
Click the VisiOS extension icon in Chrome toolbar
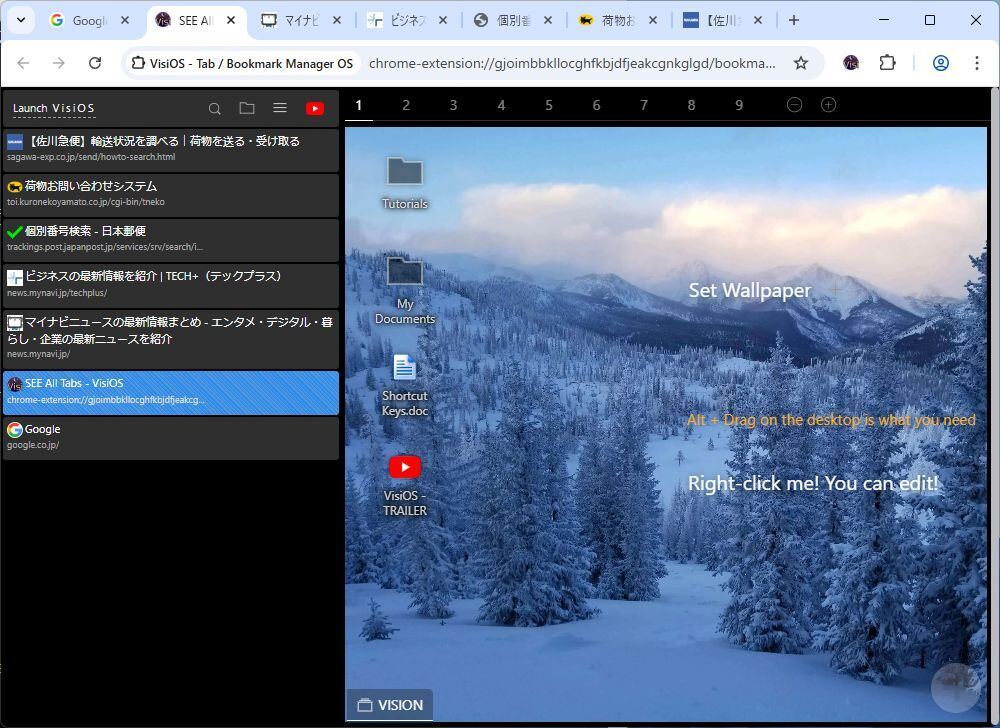pyautogui.click(x=851, y=62)
